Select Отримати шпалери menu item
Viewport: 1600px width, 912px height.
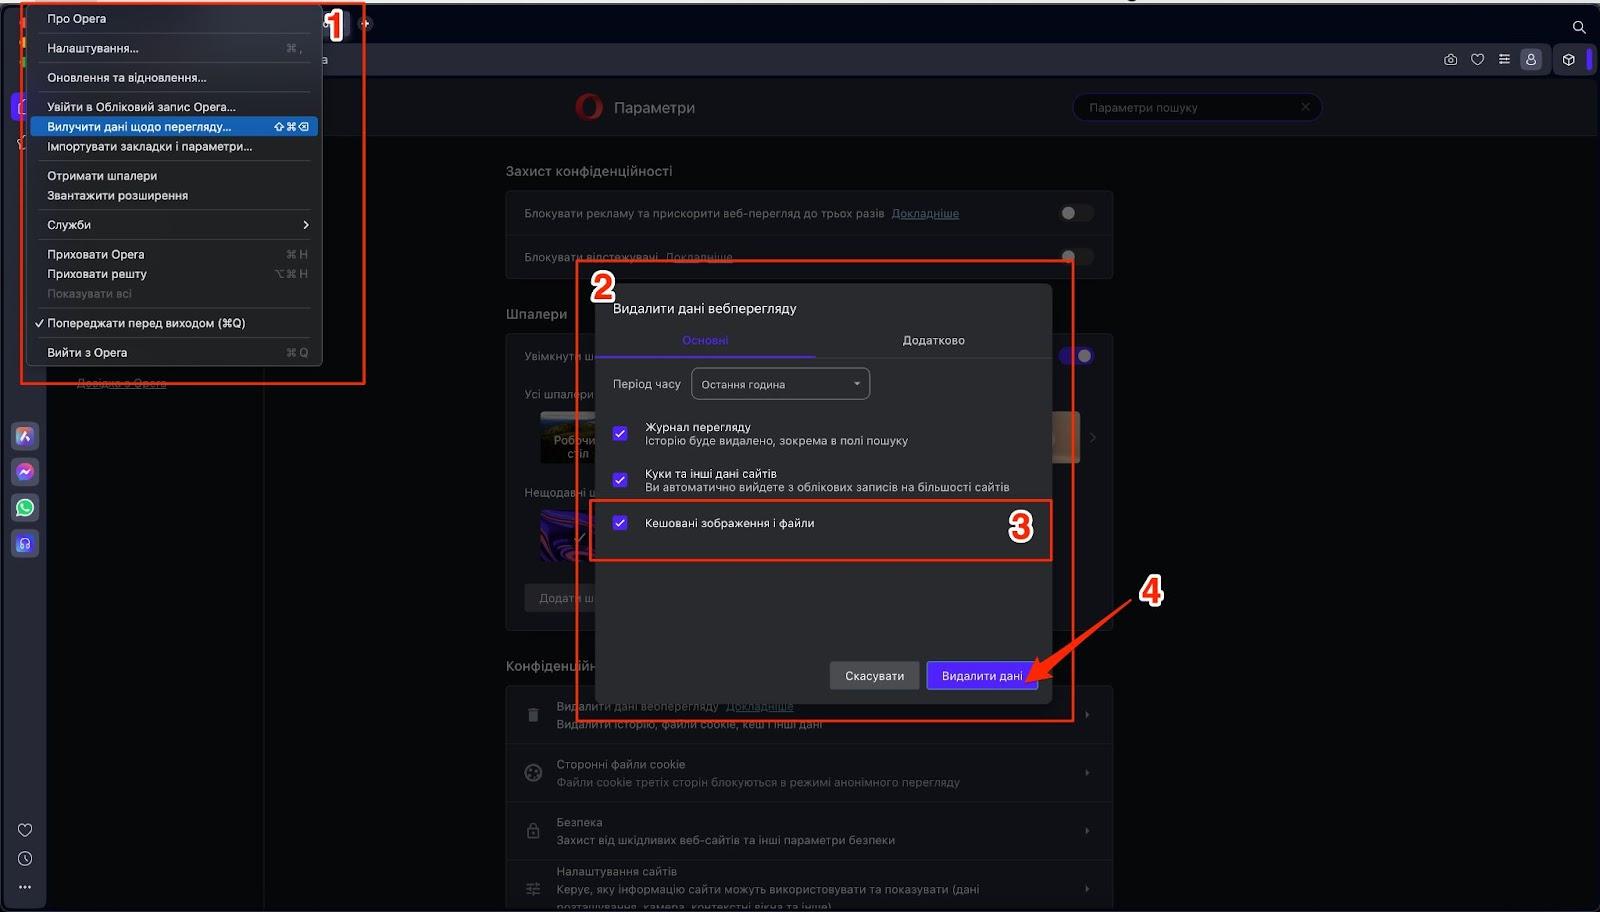[x=172, y=176]
